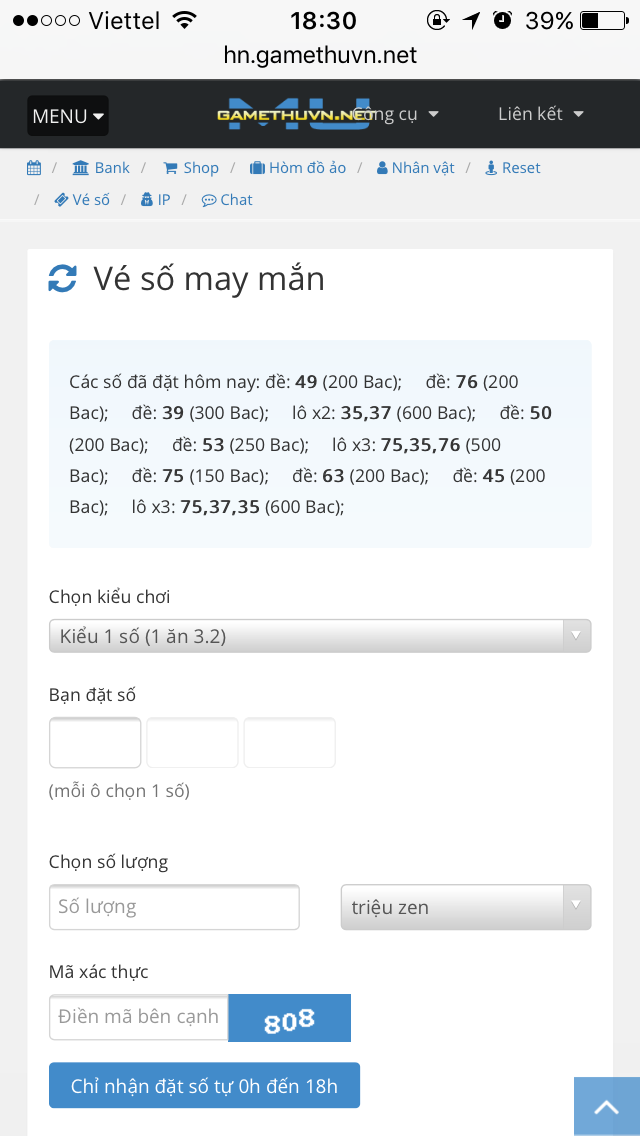Open the Vé số ticket link
Screen dimensions: 640x1136
click(x=82, y=200)
